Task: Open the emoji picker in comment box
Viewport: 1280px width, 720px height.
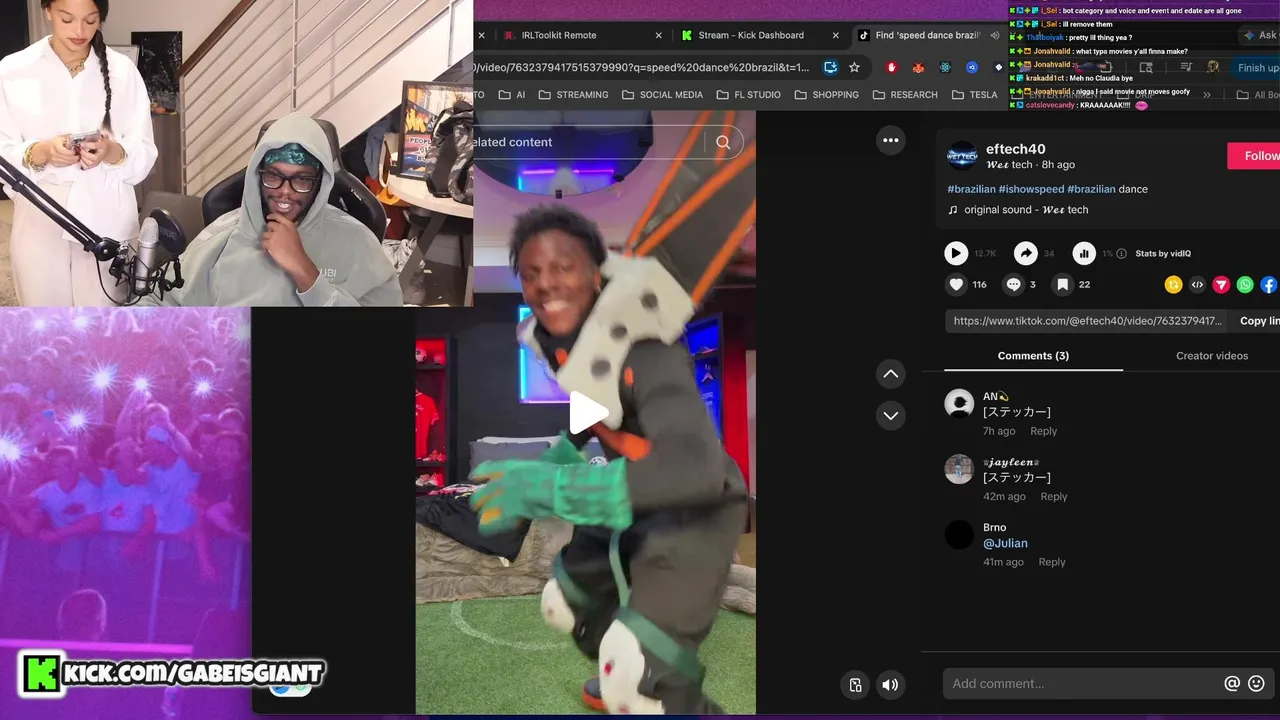Action: click(1257, 684)
